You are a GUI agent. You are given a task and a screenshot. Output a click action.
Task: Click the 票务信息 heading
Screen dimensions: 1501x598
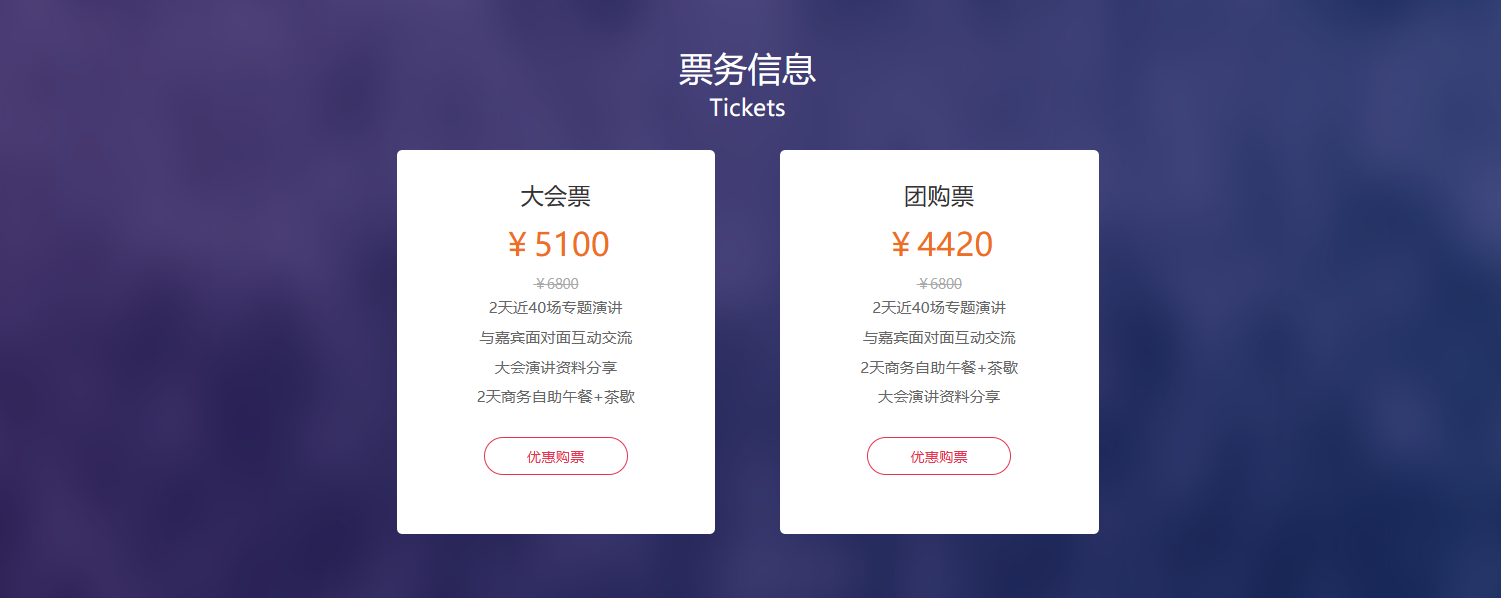pos(748,70)
